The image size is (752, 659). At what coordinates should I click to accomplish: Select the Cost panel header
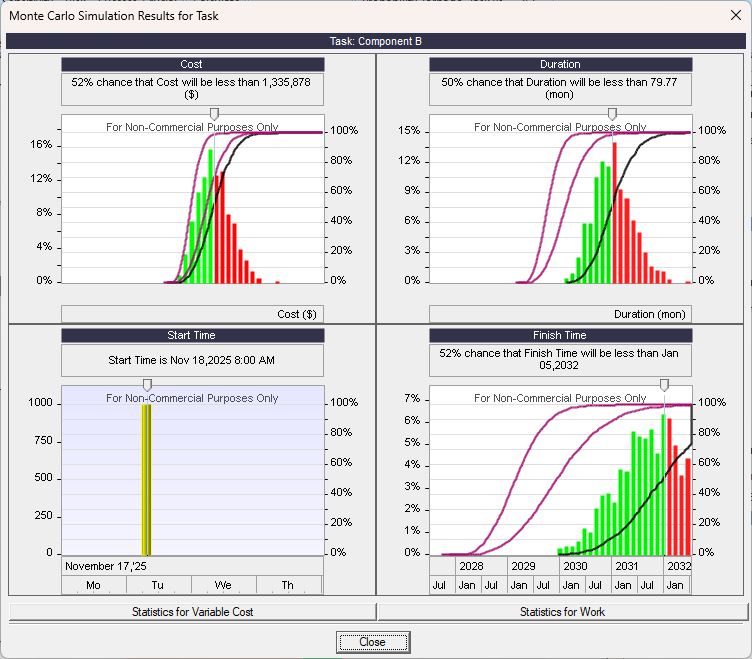pyautogui.click(x=192, y=64)
